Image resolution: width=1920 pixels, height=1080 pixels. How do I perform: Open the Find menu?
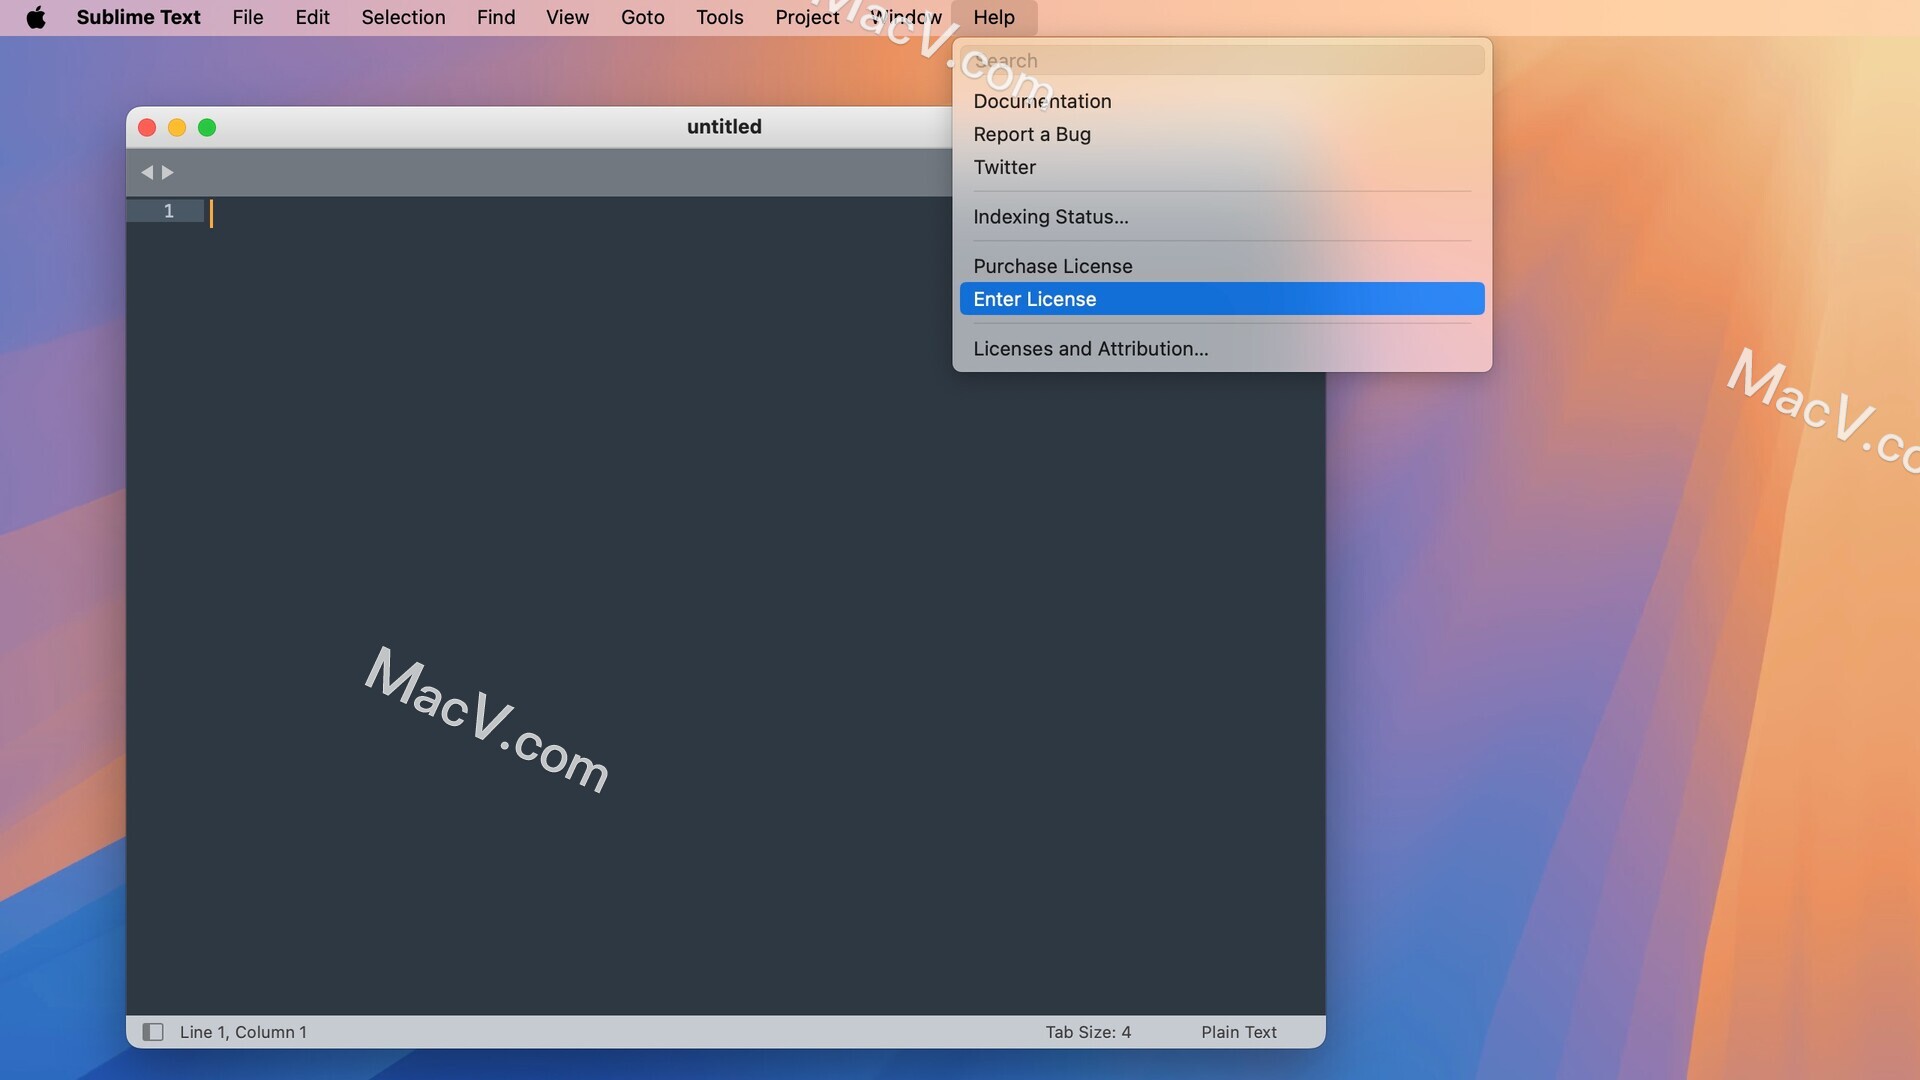coord(496,17)
